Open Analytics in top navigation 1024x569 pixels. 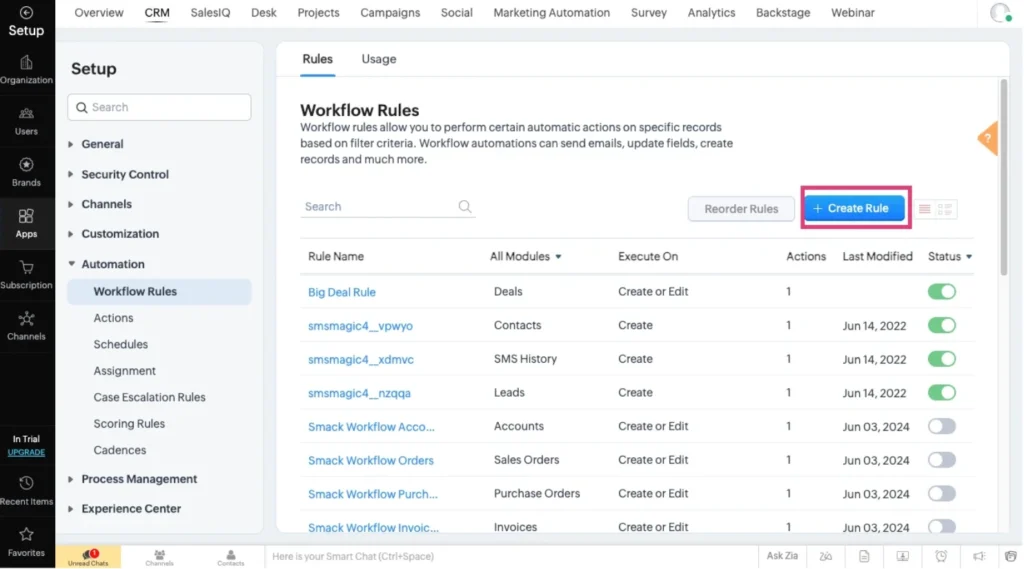pos(711,12)
